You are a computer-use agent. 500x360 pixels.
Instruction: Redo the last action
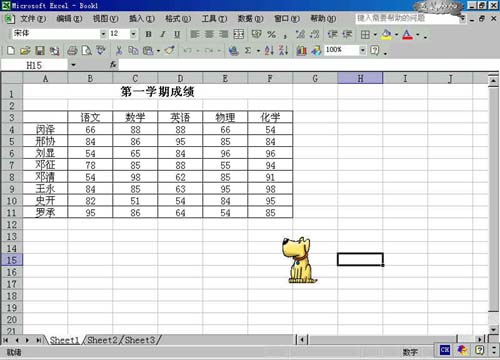(209, 51)
